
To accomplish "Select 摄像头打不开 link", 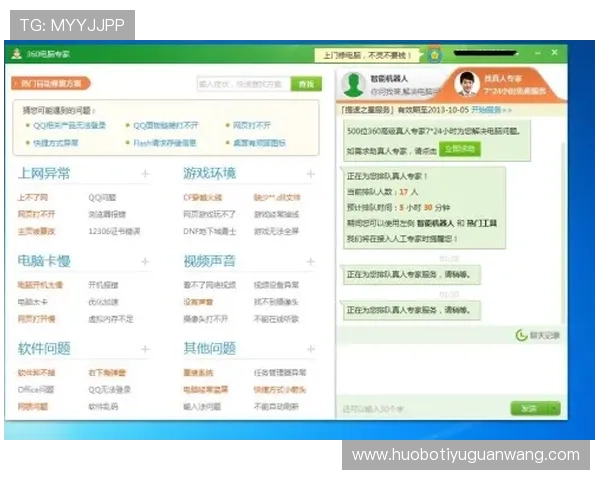I will pos(206,319).
